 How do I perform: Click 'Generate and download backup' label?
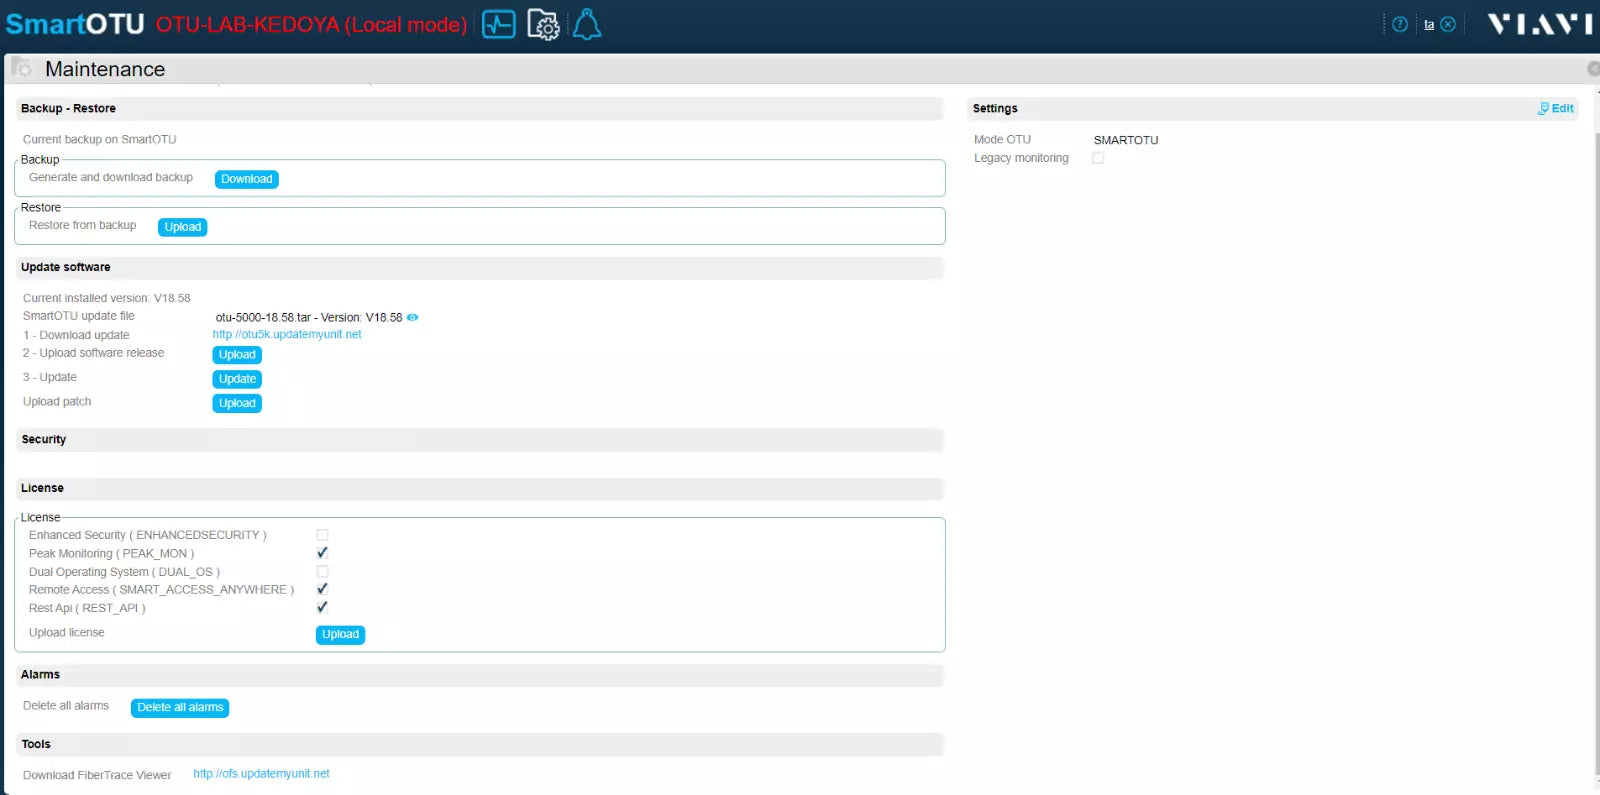(x=111, y=177)
